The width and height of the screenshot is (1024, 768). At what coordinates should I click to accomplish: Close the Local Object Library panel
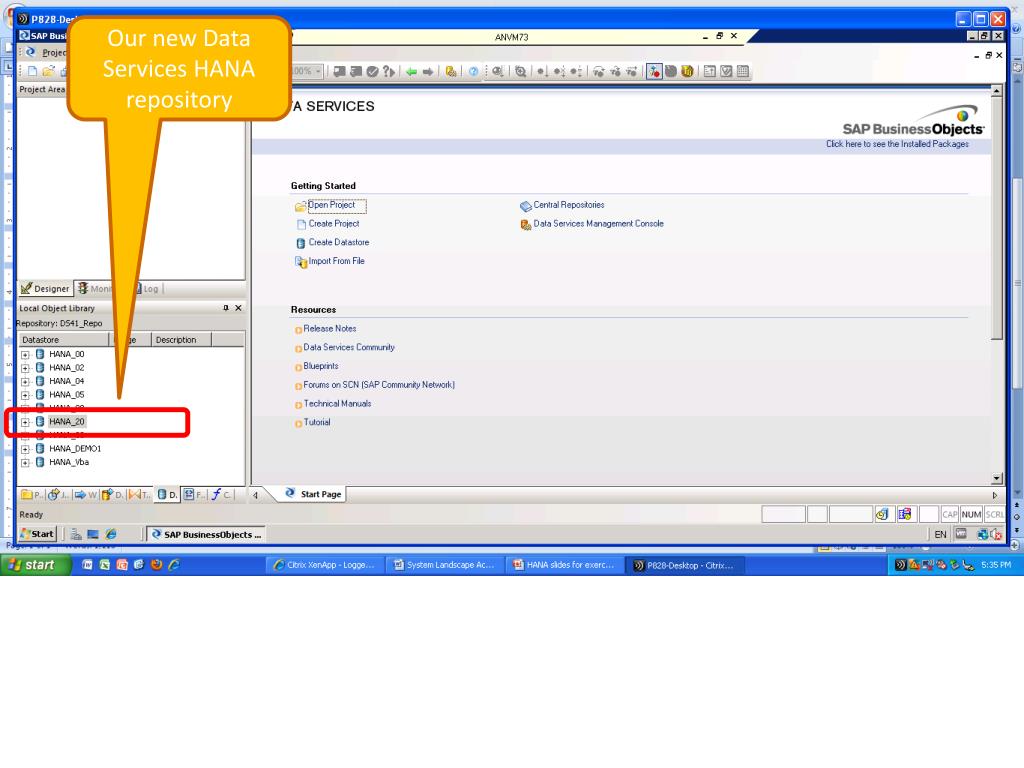tap(238, 308)
